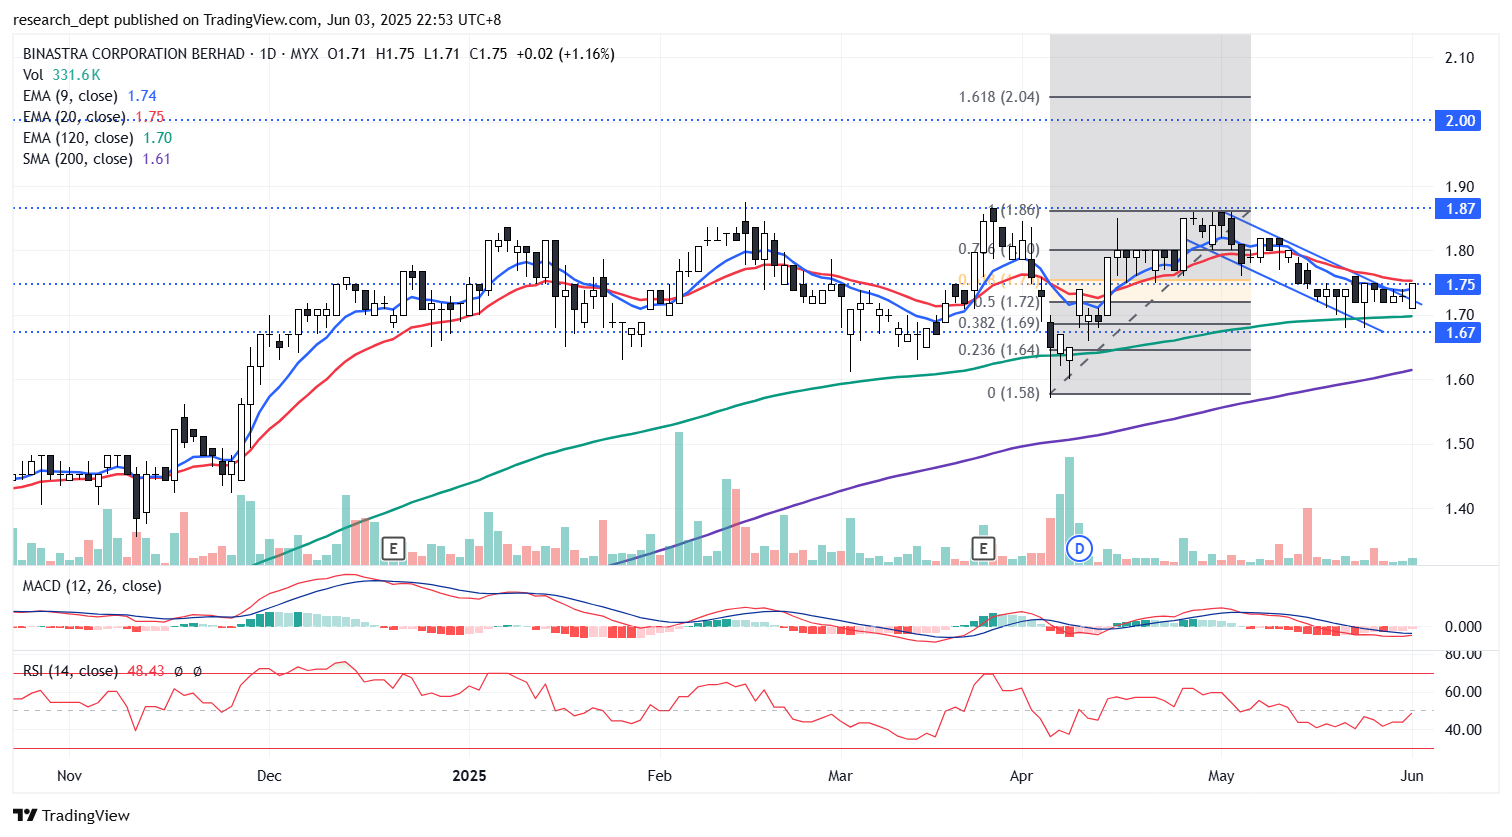Click the RSI (14, close) legend
The height and width of the screenshot is (837, 1512).
(70, 671)
